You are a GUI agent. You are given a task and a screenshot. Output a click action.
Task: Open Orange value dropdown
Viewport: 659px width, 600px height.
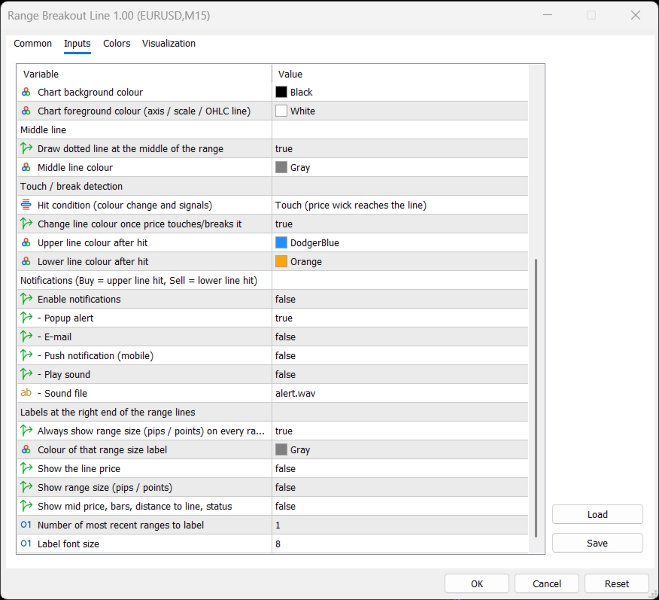click(x=400, y=261)
